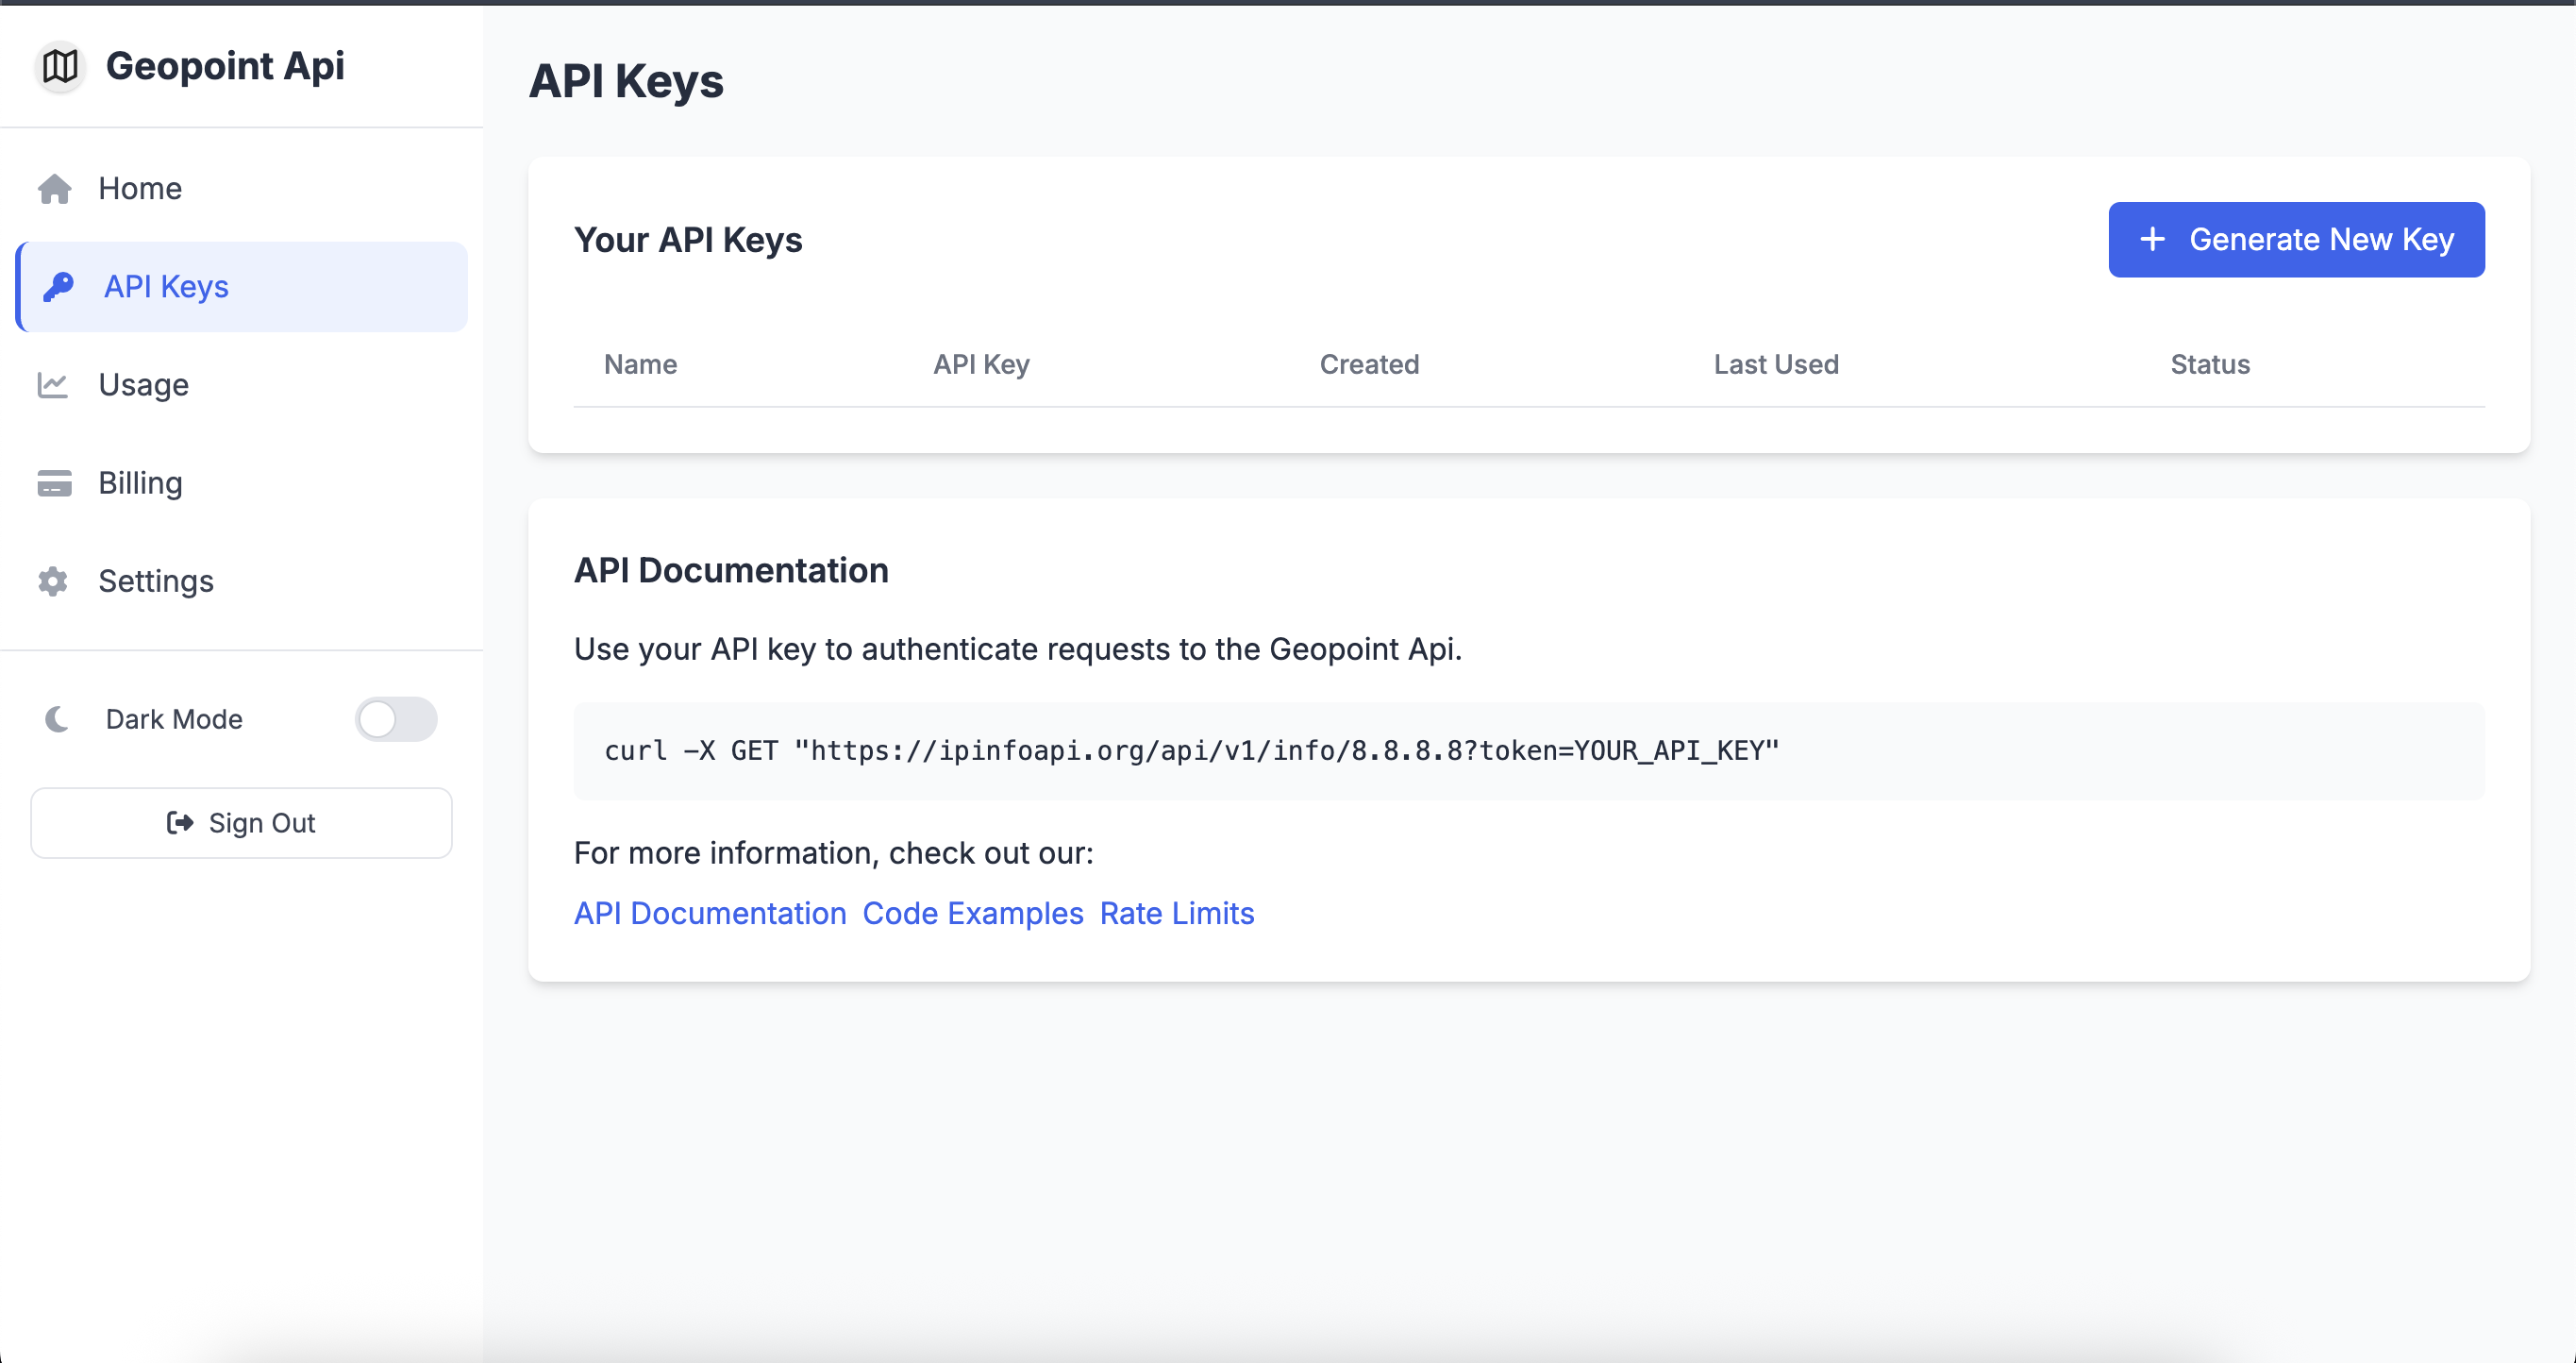Click the Last Used column header
The width and height of the screenshot is (2576, 1363).
(x=1776, y=364)
